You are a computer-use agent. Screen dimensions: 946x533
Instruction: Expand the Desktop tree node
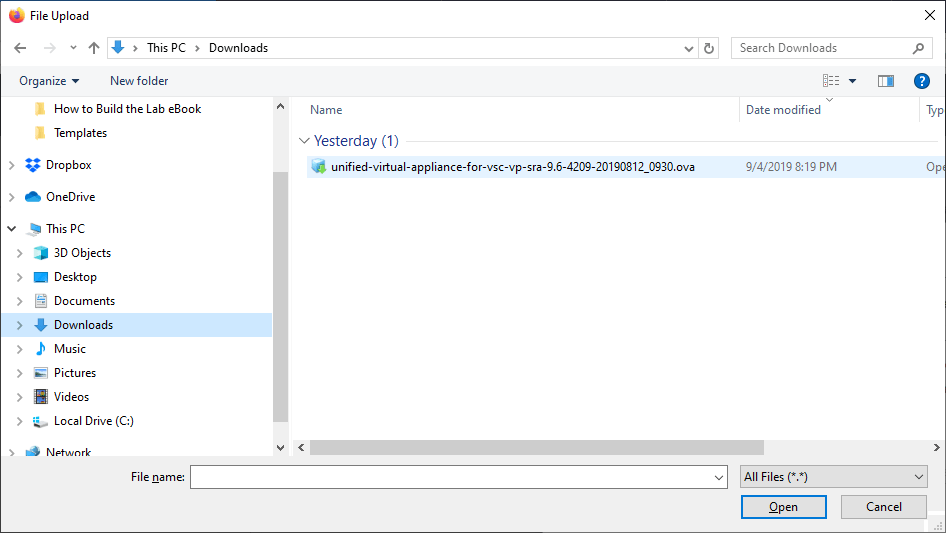[20, 277]
